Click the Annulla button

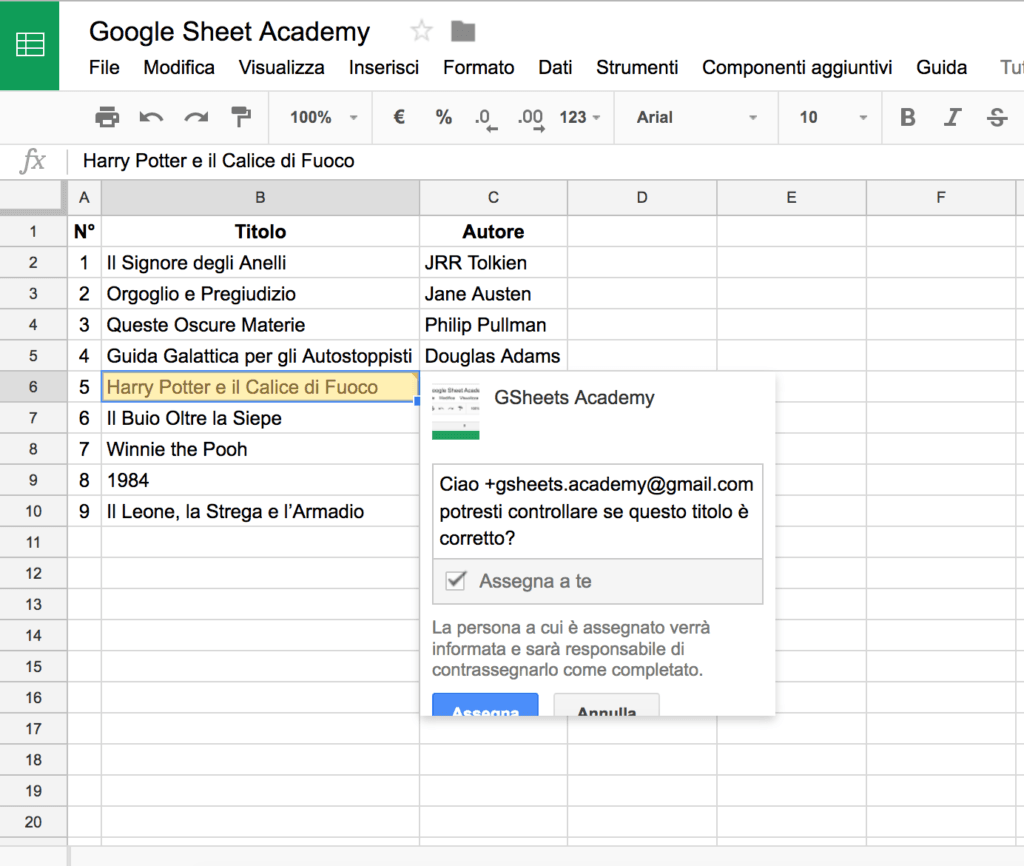[606, 706]
